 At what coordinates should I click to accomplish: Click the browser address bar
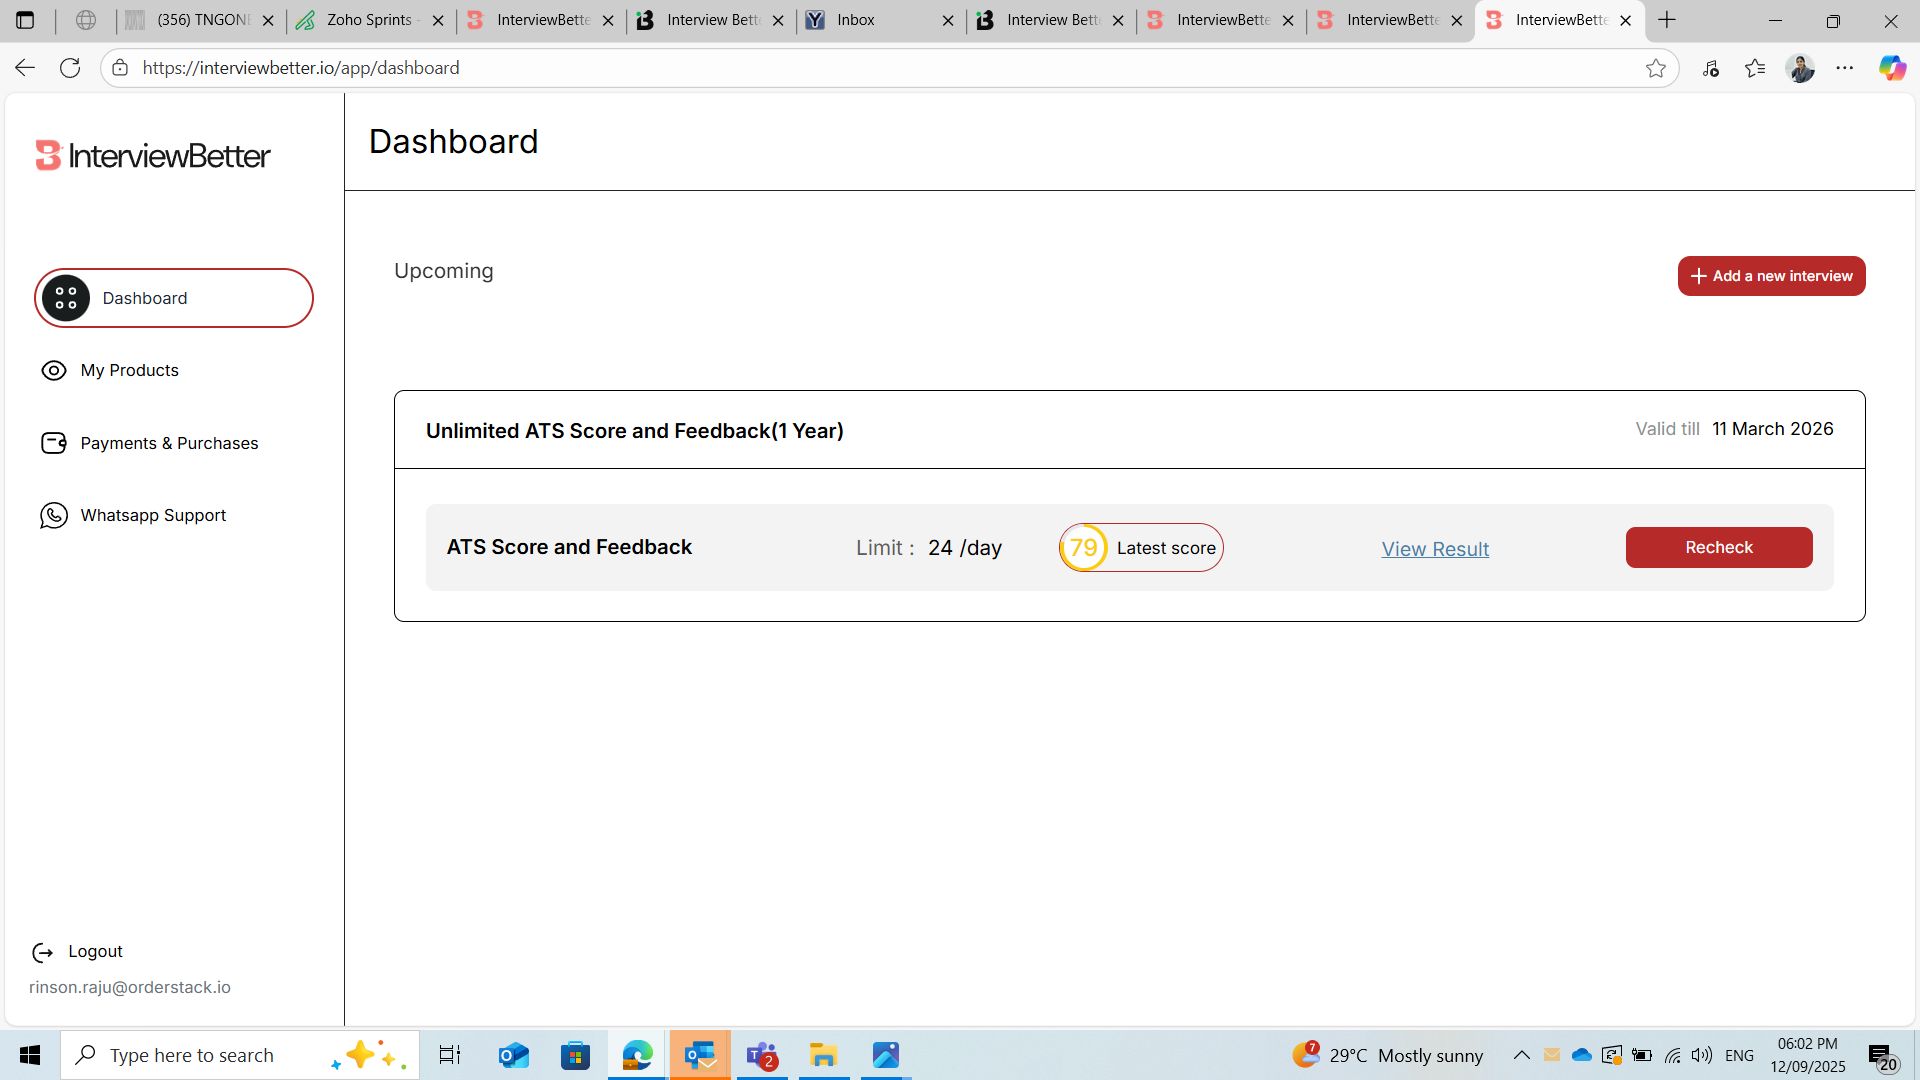(500, 67)
